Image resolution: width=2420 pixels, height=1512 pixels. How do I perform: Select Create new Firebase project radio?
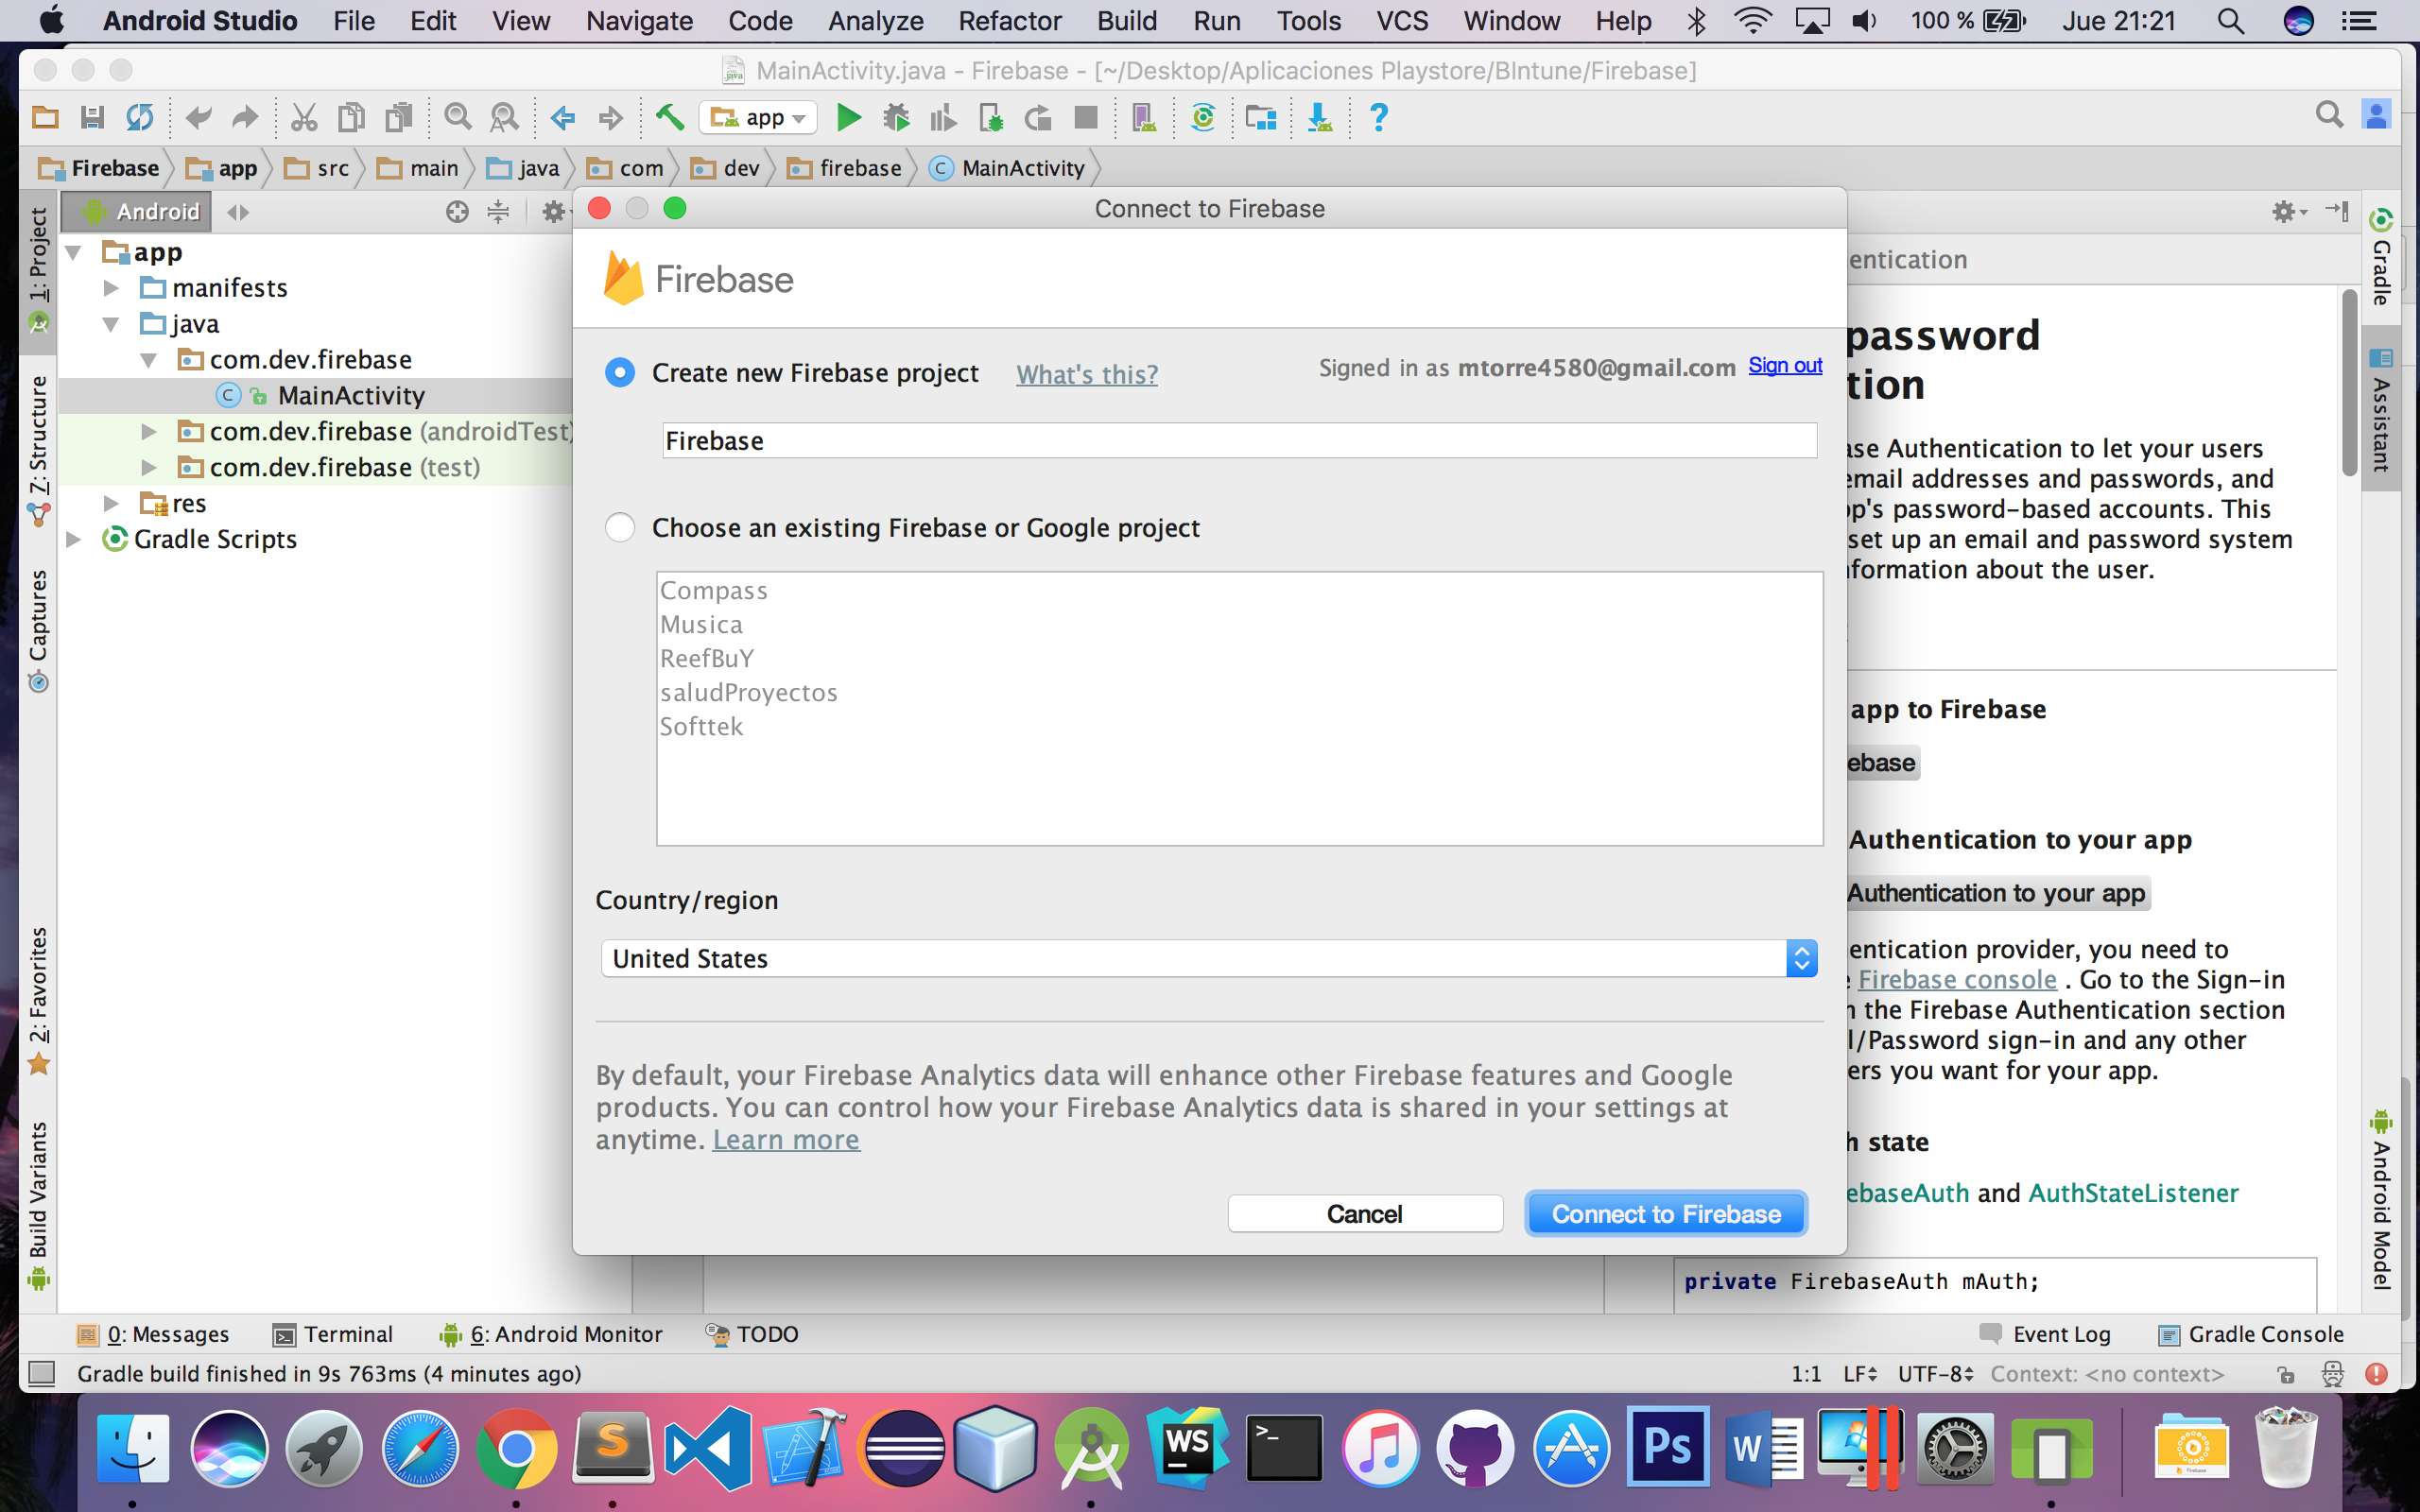coord(620,373)
